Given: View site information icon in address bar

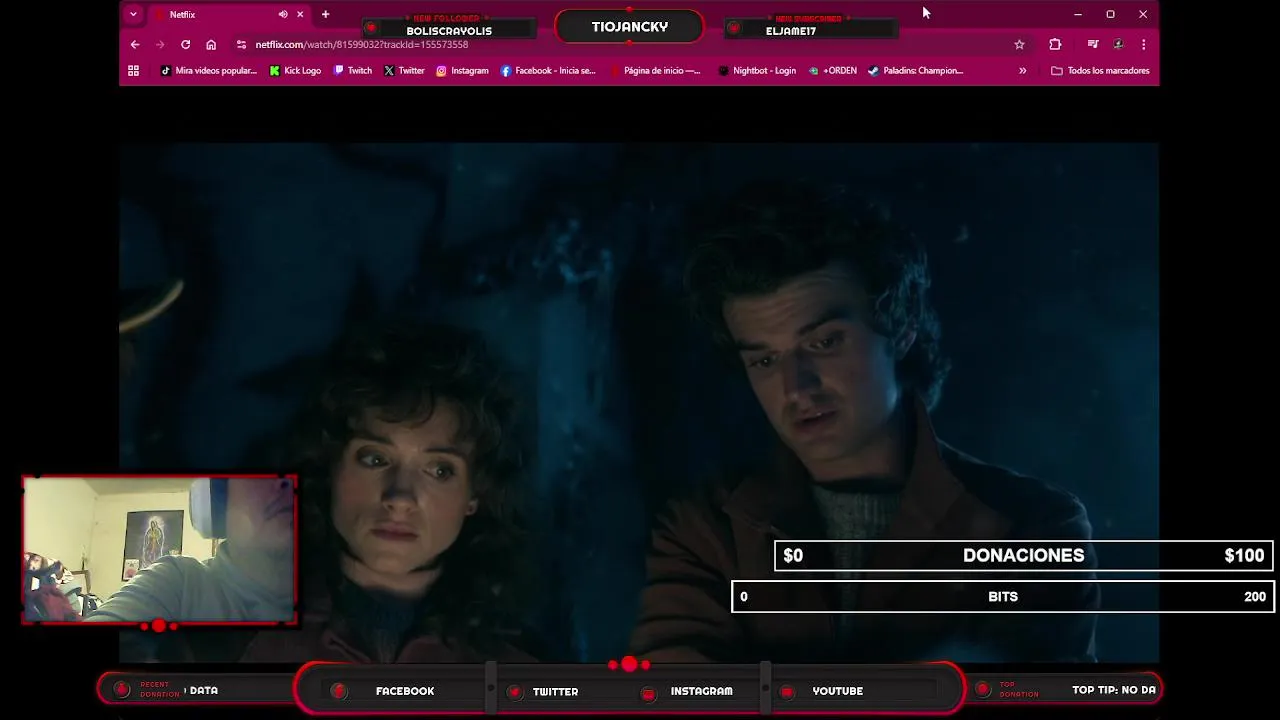Looking at the screenshot, I should [x=241, y=44].
